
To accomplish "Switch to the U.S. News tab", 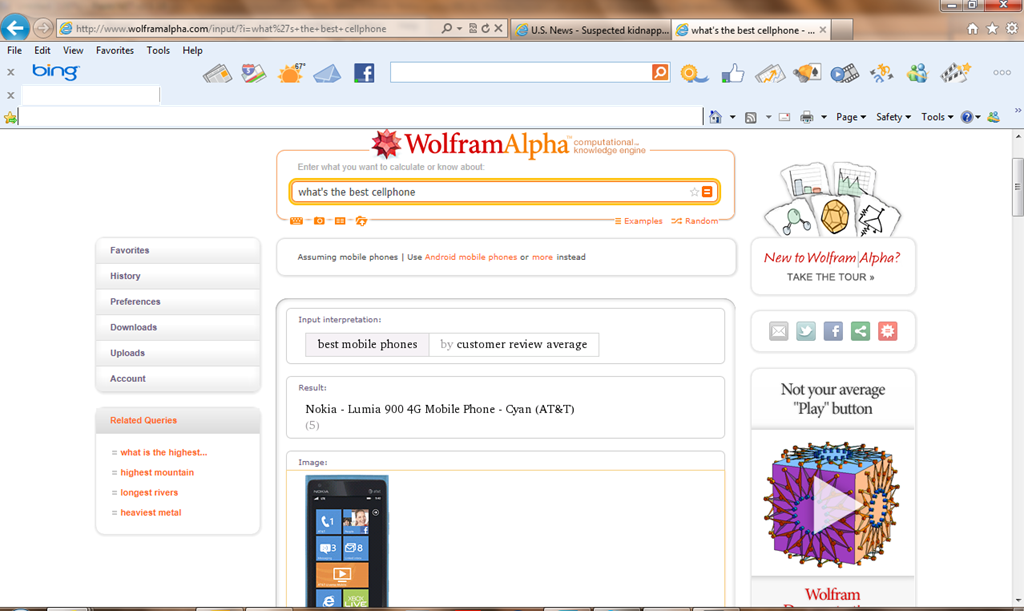I will [x=591, y=30].
